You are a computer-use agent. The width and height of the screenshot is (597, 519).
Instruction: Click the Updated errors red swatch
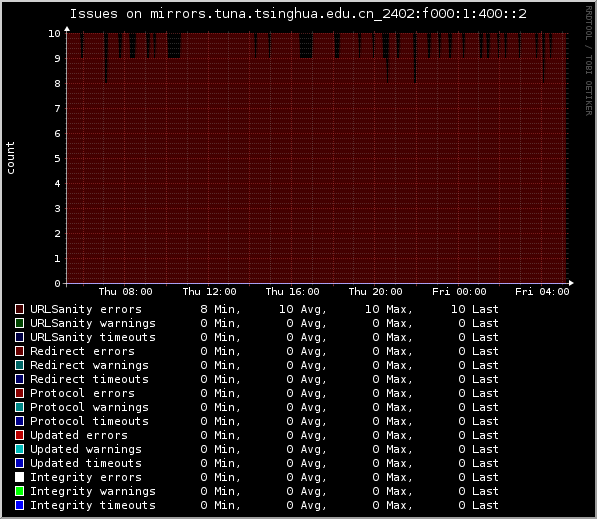[19, 435]
